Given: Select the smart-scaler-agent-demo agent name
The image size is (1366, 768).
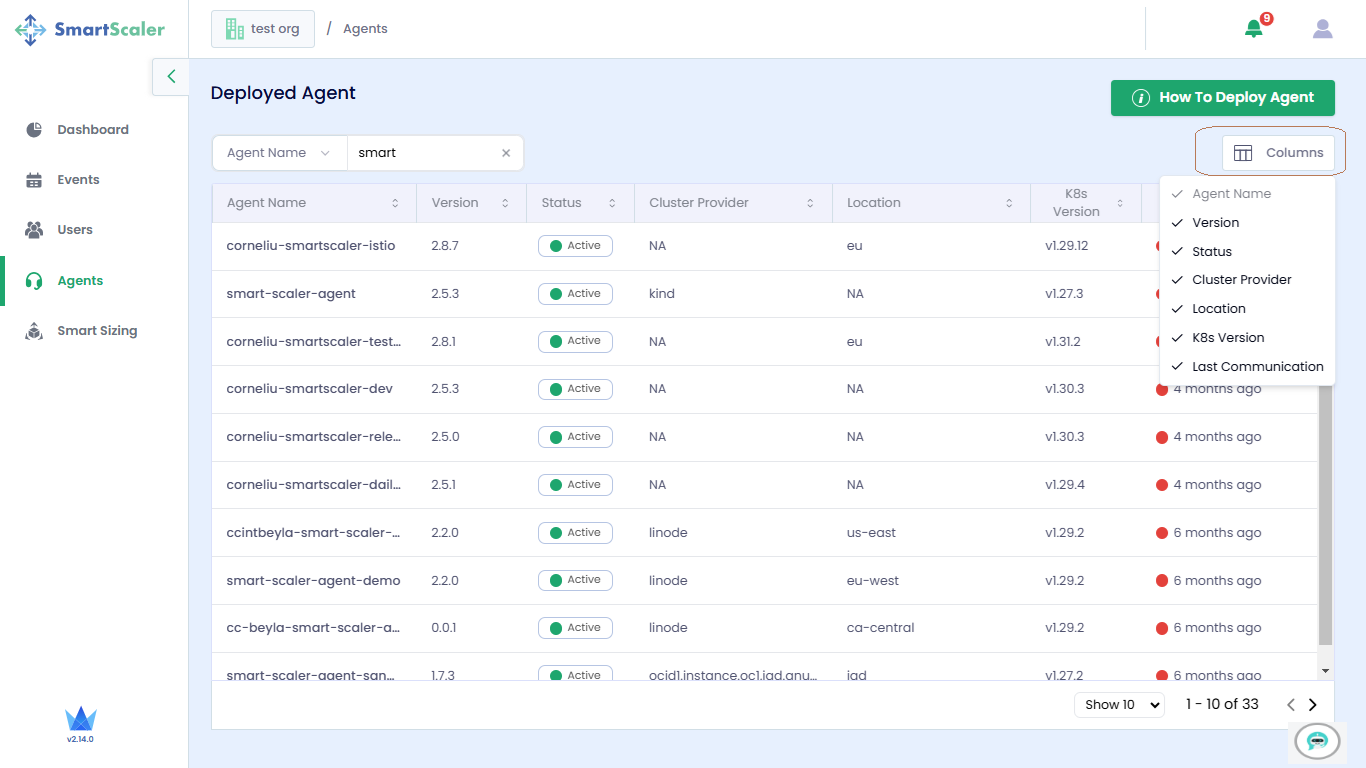Looking at the screenshot, I should coord(314,581).
